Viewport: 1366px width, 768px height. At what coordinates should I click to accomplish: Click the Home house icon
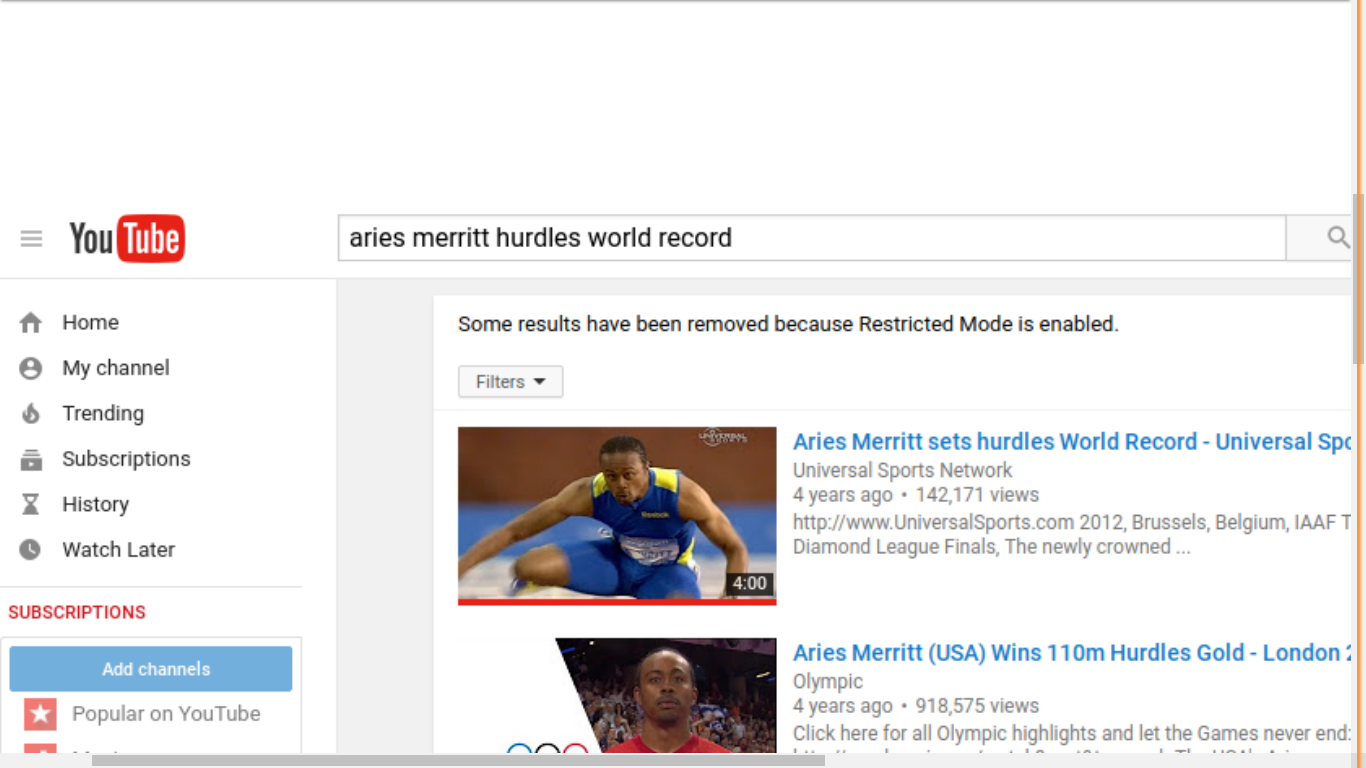[x=31, y=323]
